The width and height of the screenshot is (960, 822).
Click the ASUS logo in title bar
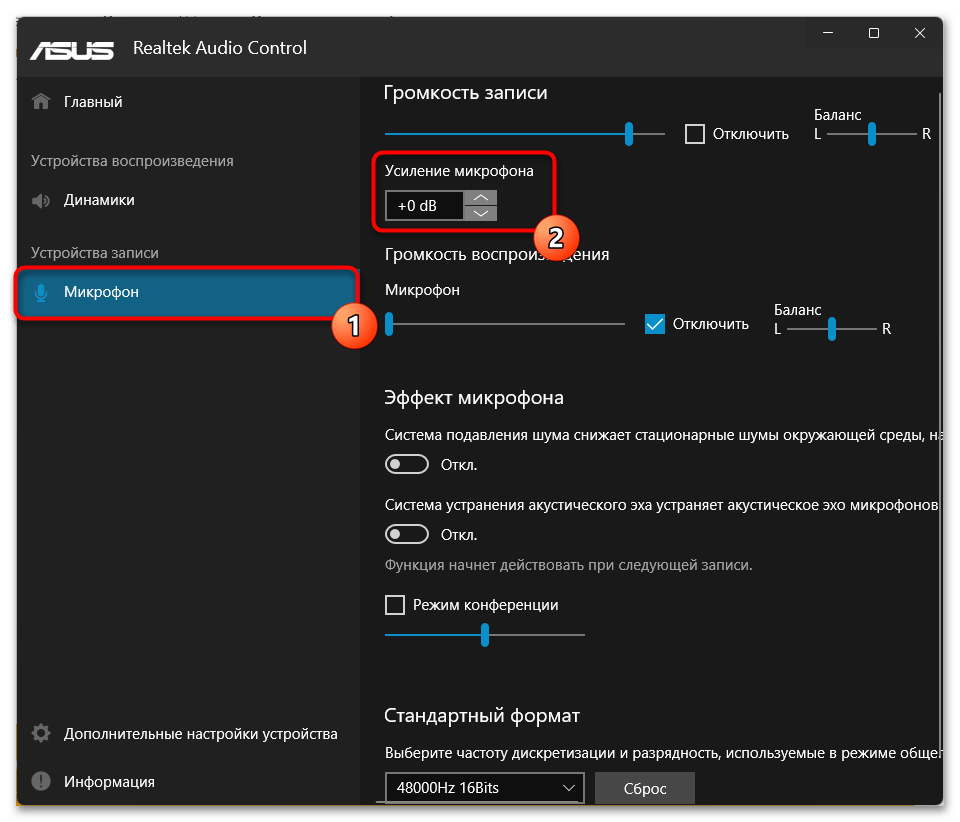tap(74, 49)
